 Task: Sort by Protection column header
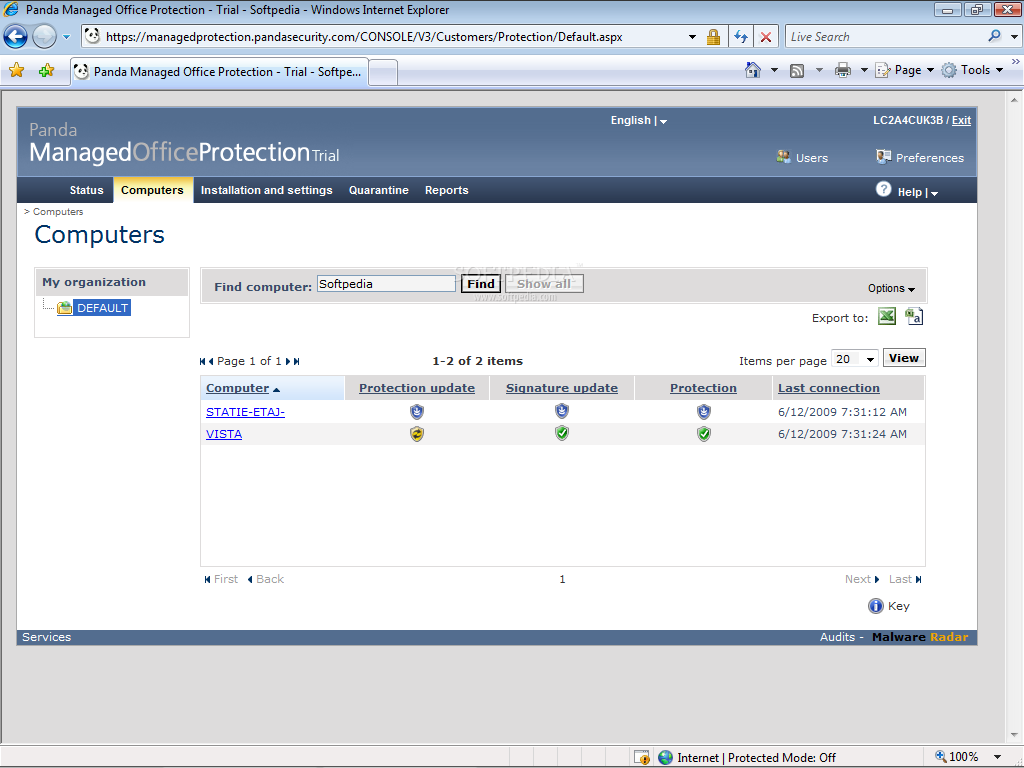(703, 388)
